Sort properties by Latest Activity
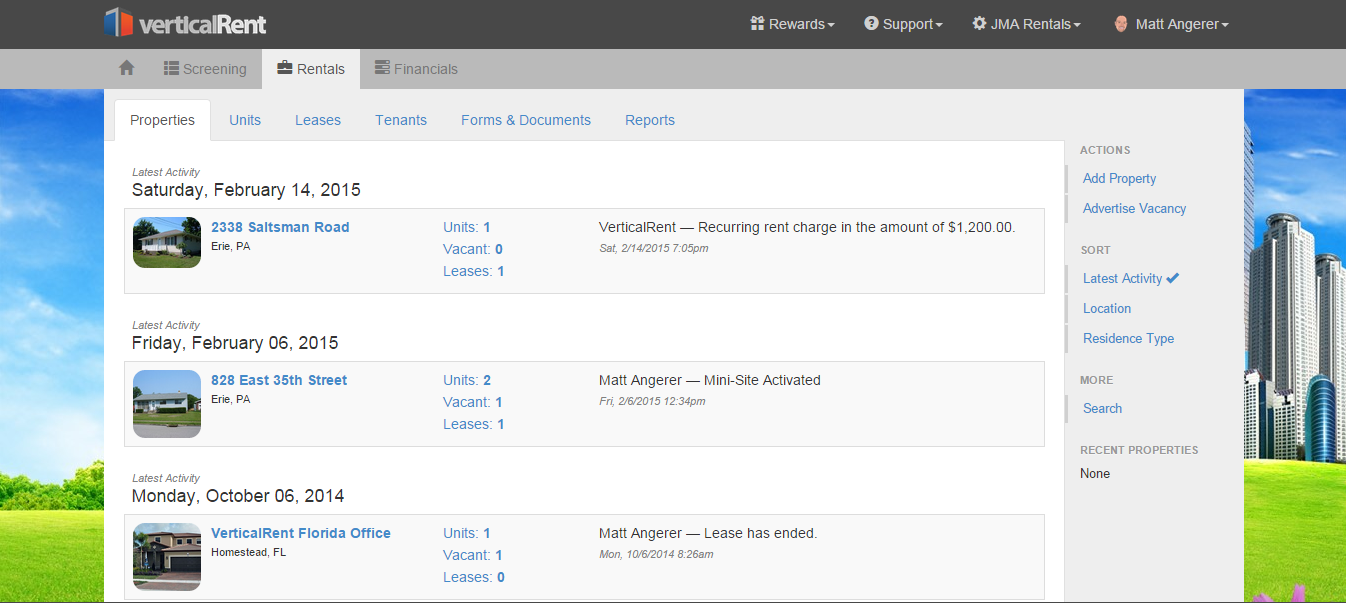The height and width of the screenshot is (603, 1346). tap(1122, 278)
